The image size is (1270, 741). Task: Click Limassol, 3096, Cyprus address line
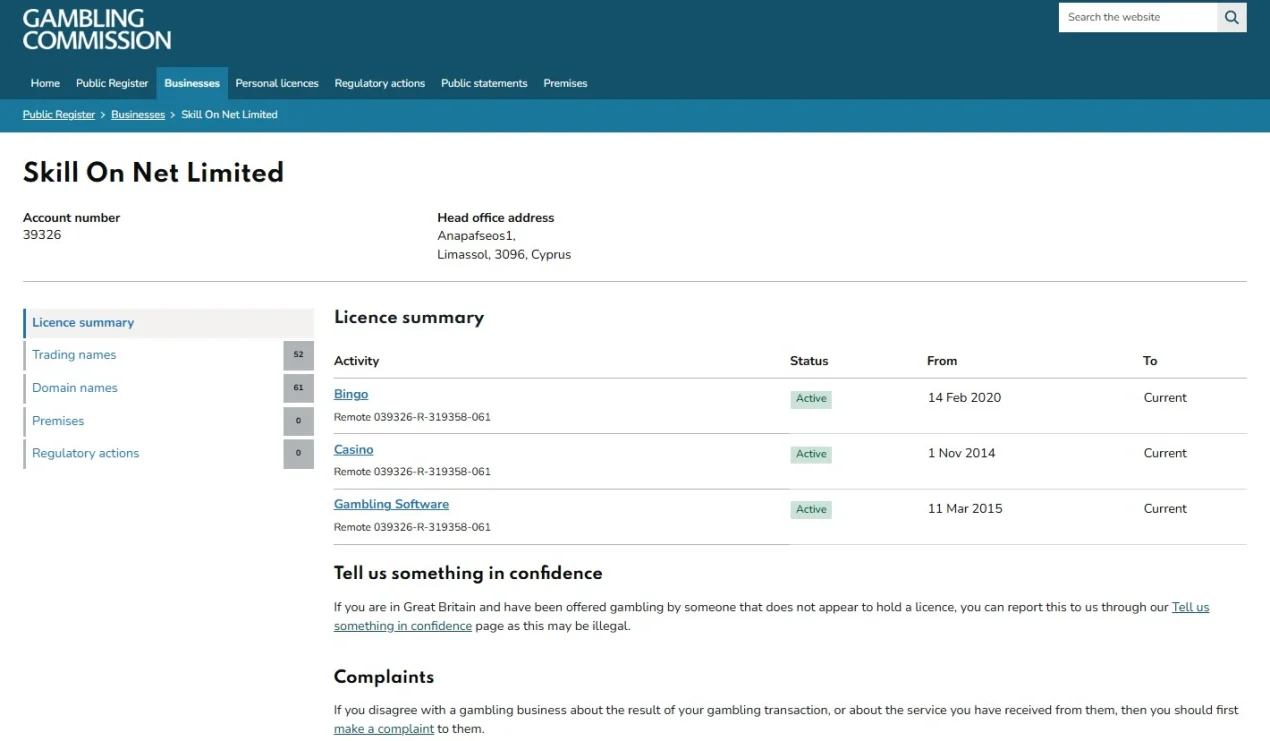(x=504, y=255)
